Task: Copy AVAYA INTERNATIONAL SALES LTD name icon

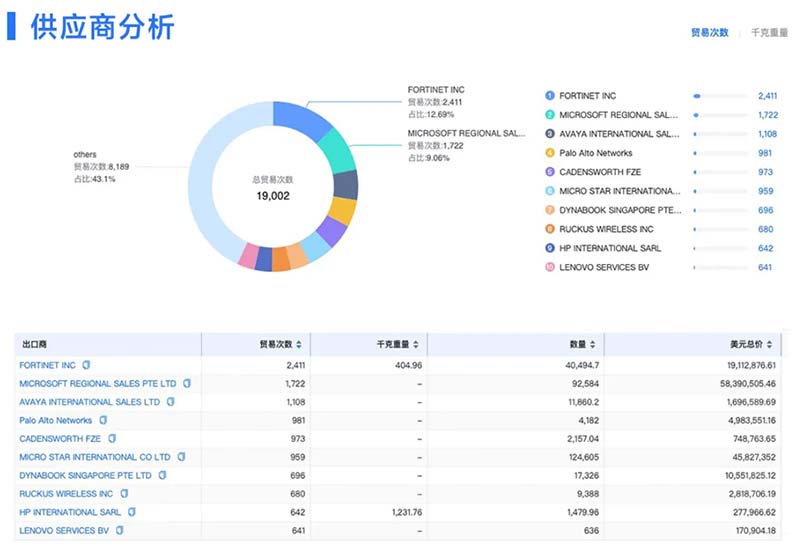Action: [x=171, y=402]
